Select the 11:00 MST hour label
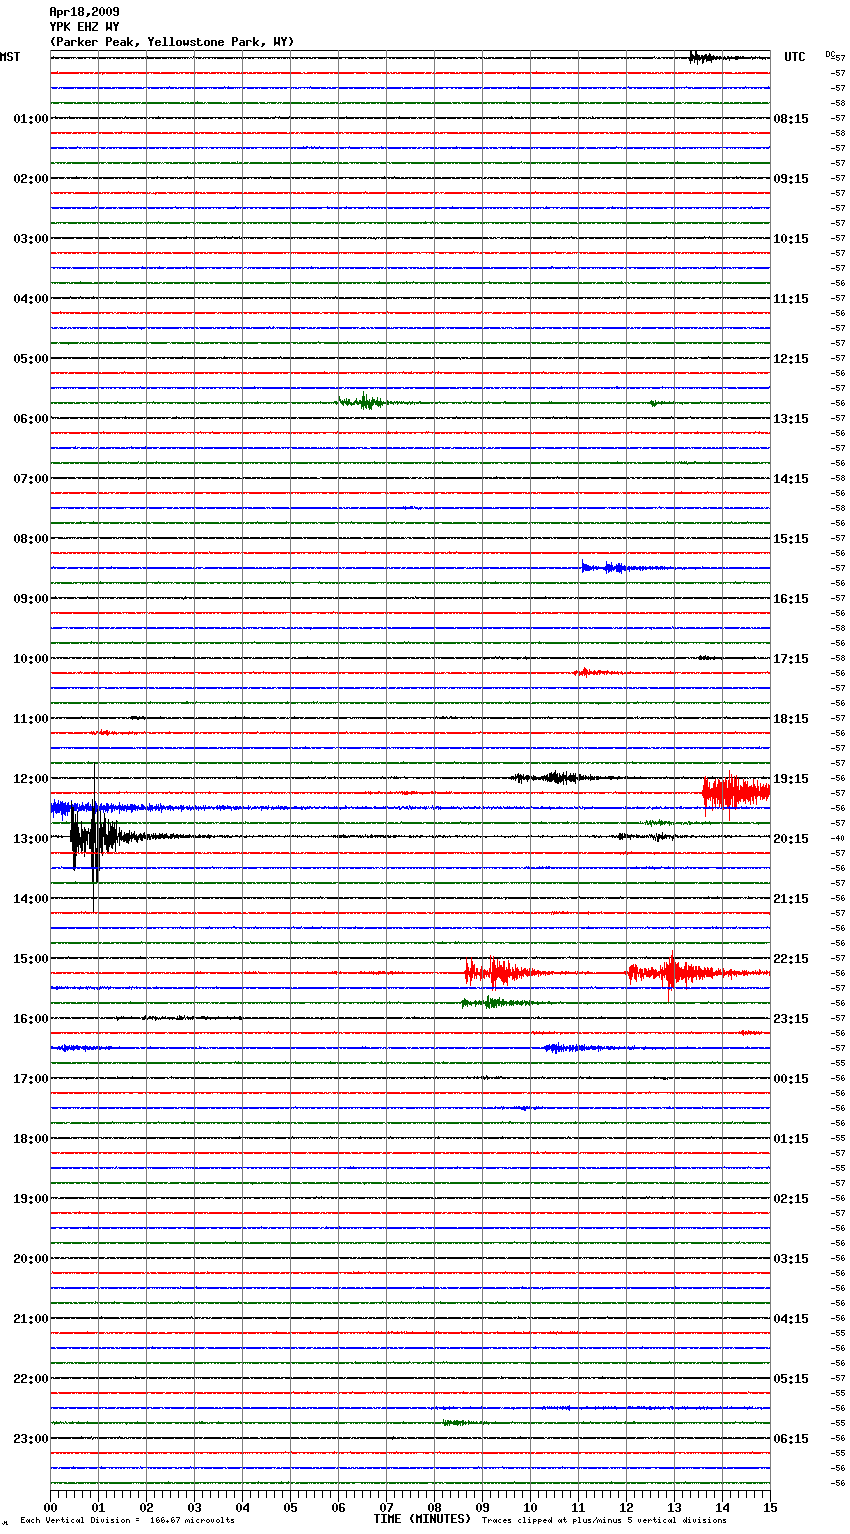Viewport: 850px width, 1534px height. coord(30,719)
